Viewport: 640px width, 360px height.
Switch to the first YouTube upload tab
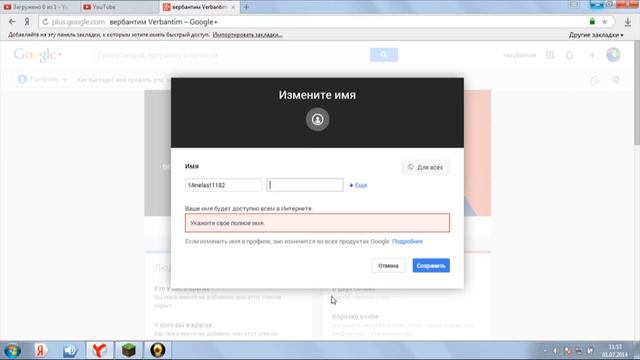click(40, 7)
